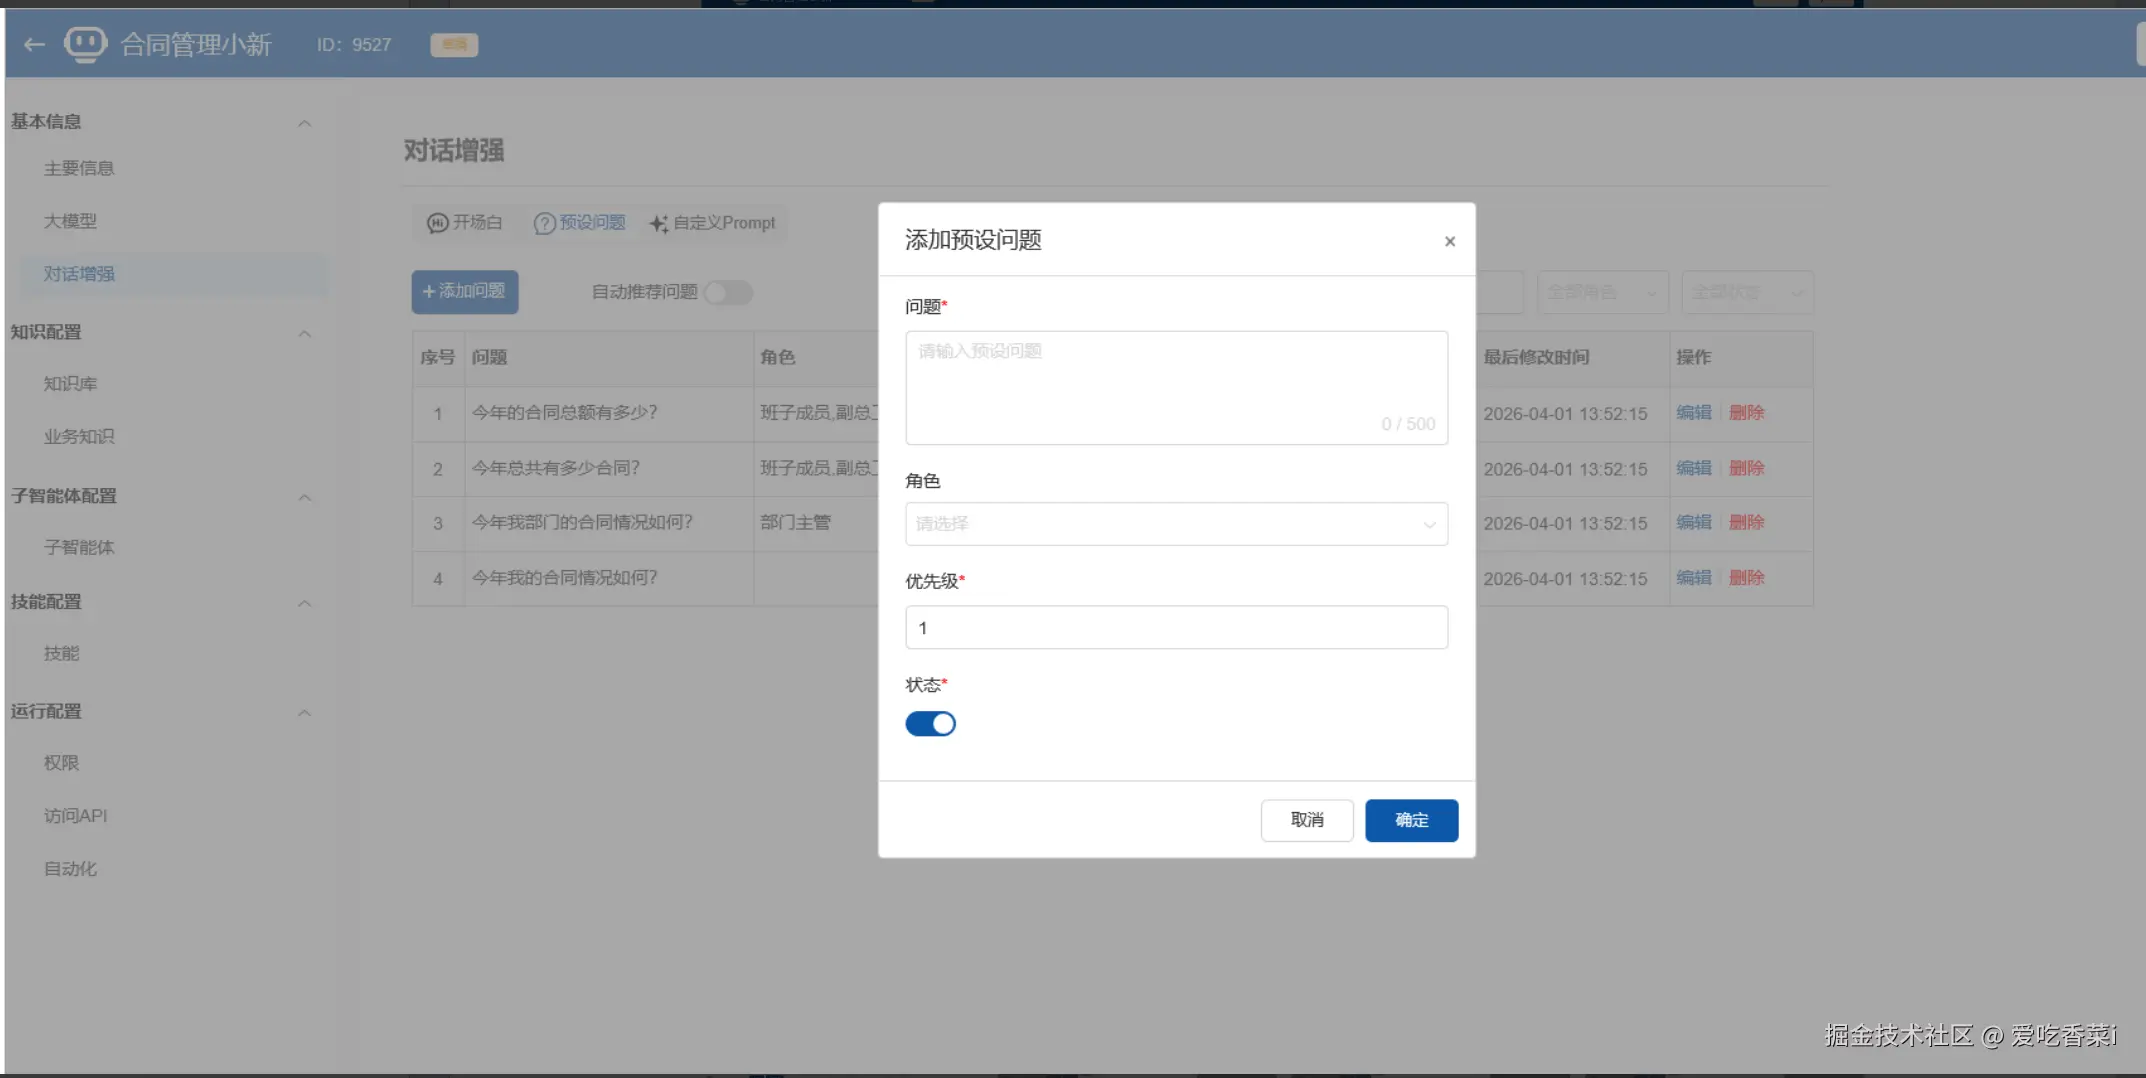The height and width of the screenshot is (1078, 2146).
Task: Click the 添加问题 button
Action: [465, 292]
